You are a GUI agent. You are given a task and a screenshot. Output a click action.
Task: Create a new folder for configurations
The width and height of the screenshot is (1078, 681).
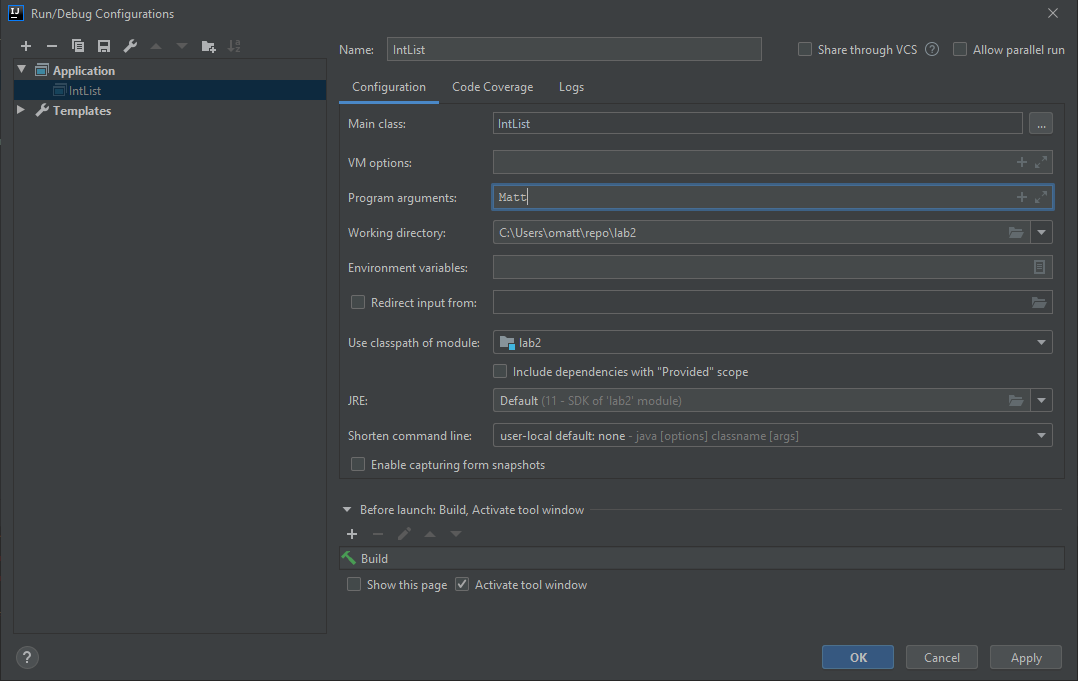(208, 45)
